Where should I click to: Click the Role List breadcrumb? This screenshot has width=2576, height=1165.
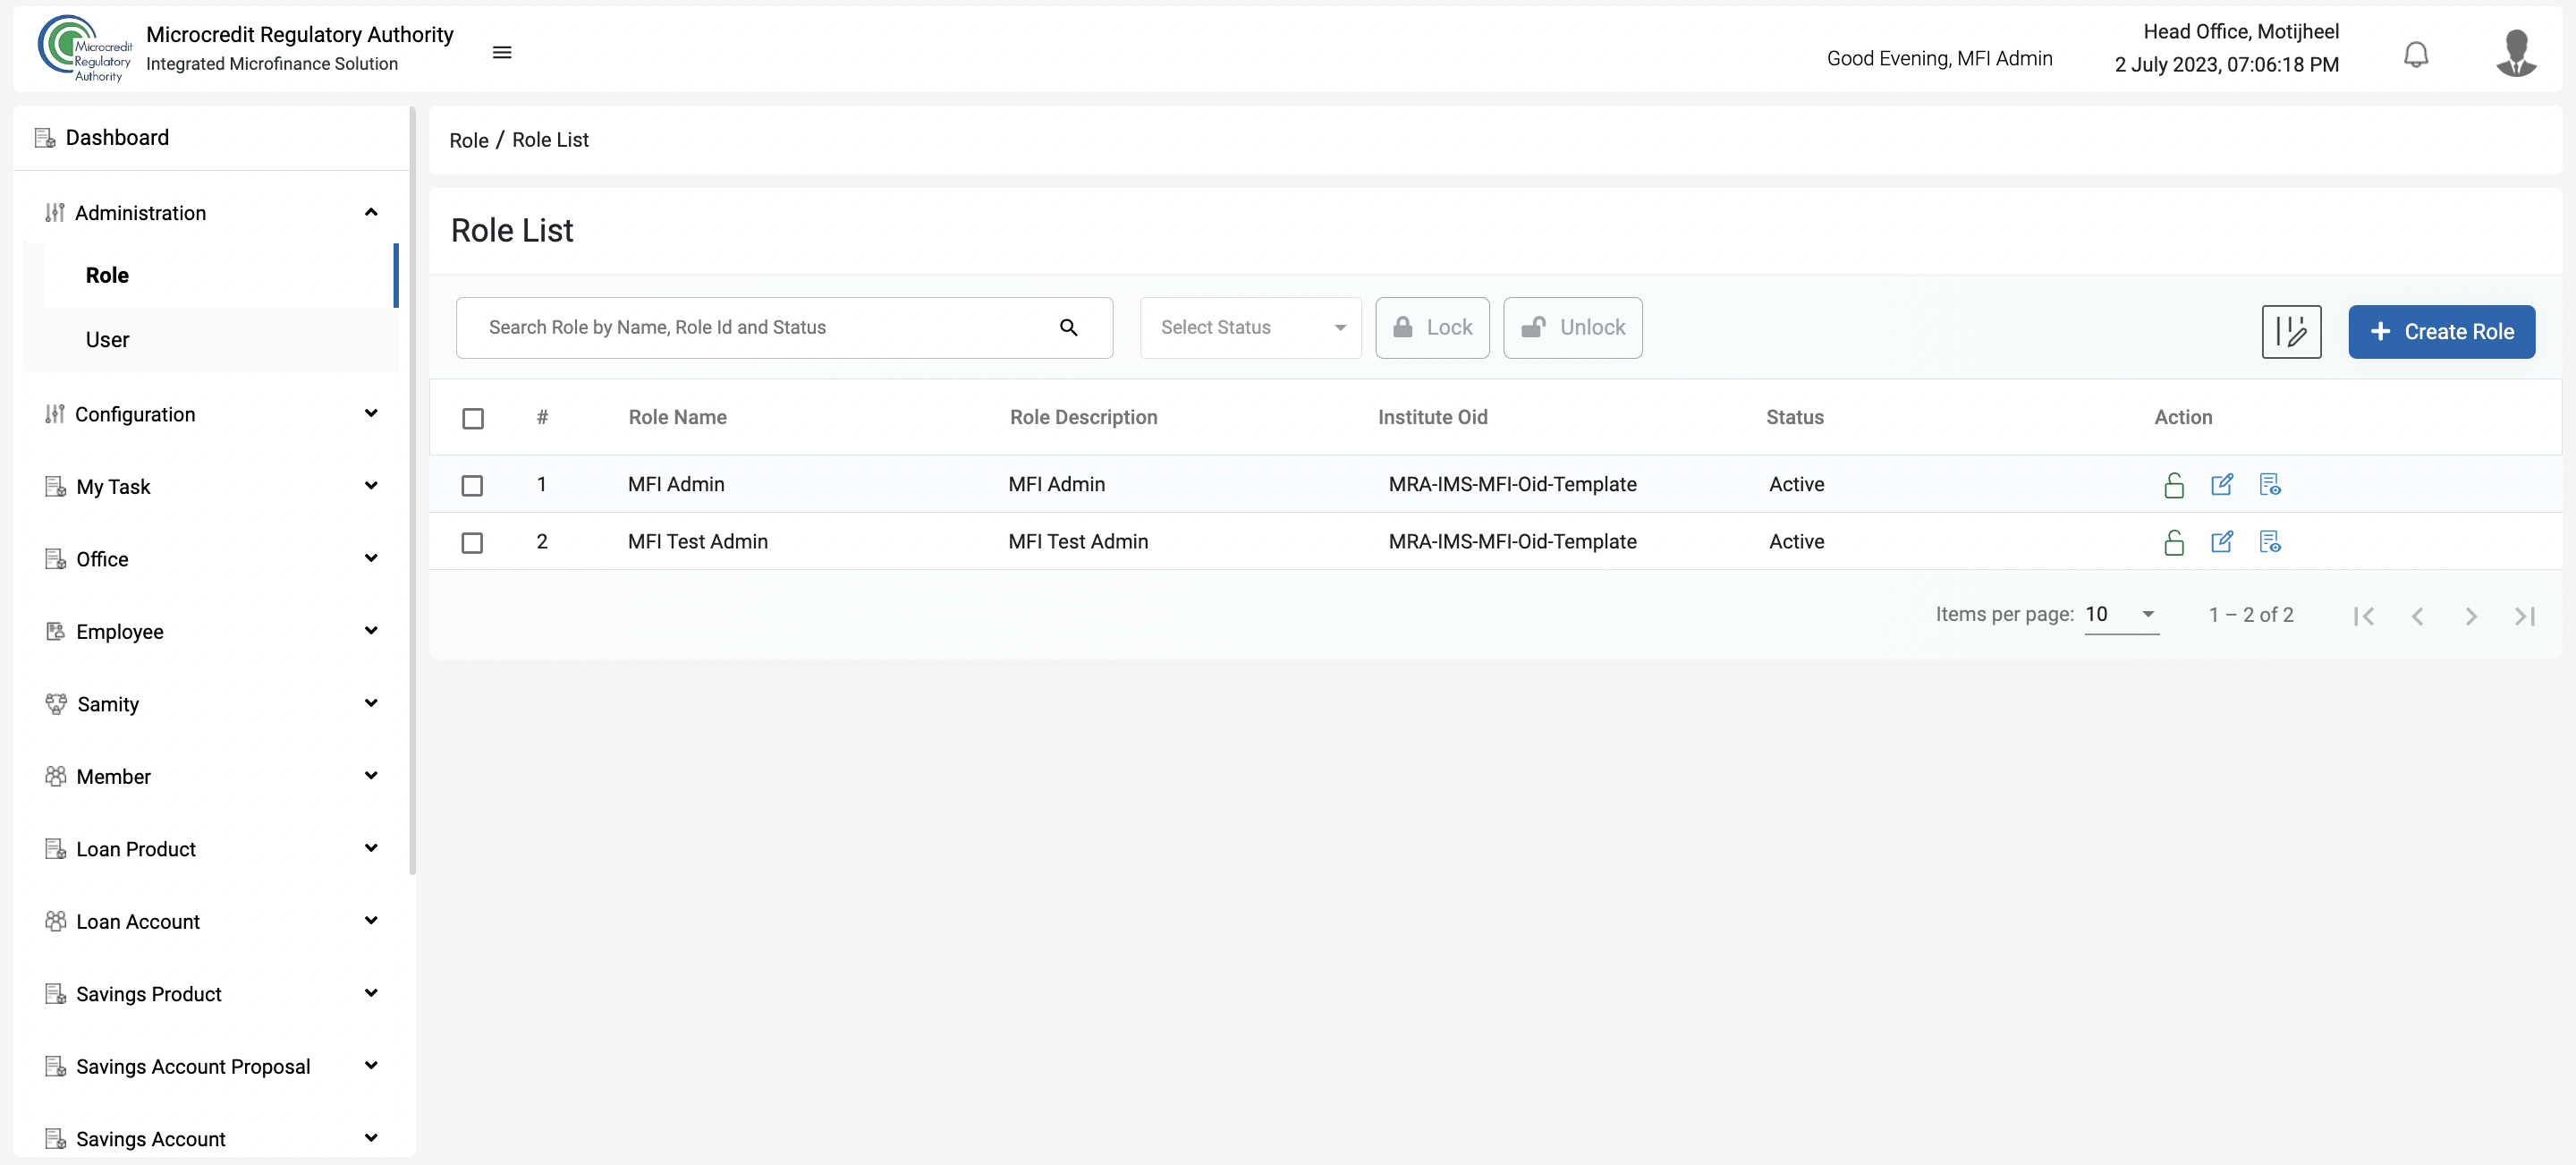coord(550,140)
